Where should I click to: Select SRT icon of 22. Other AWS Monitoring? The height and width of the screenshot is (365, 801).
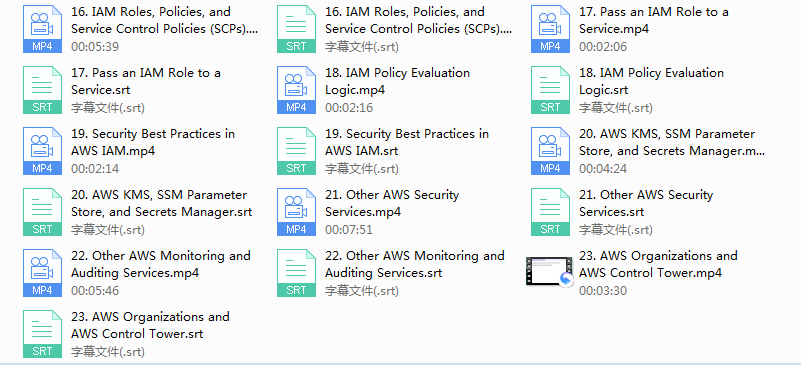tap(296, 273)
